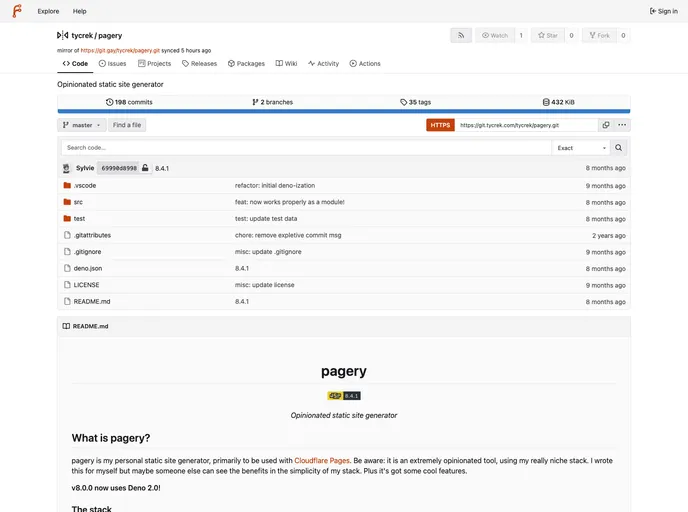Image resolution: width=688 pixels, height=512 pixels.
Task: Open the Wiki tab
Action: 287,64
